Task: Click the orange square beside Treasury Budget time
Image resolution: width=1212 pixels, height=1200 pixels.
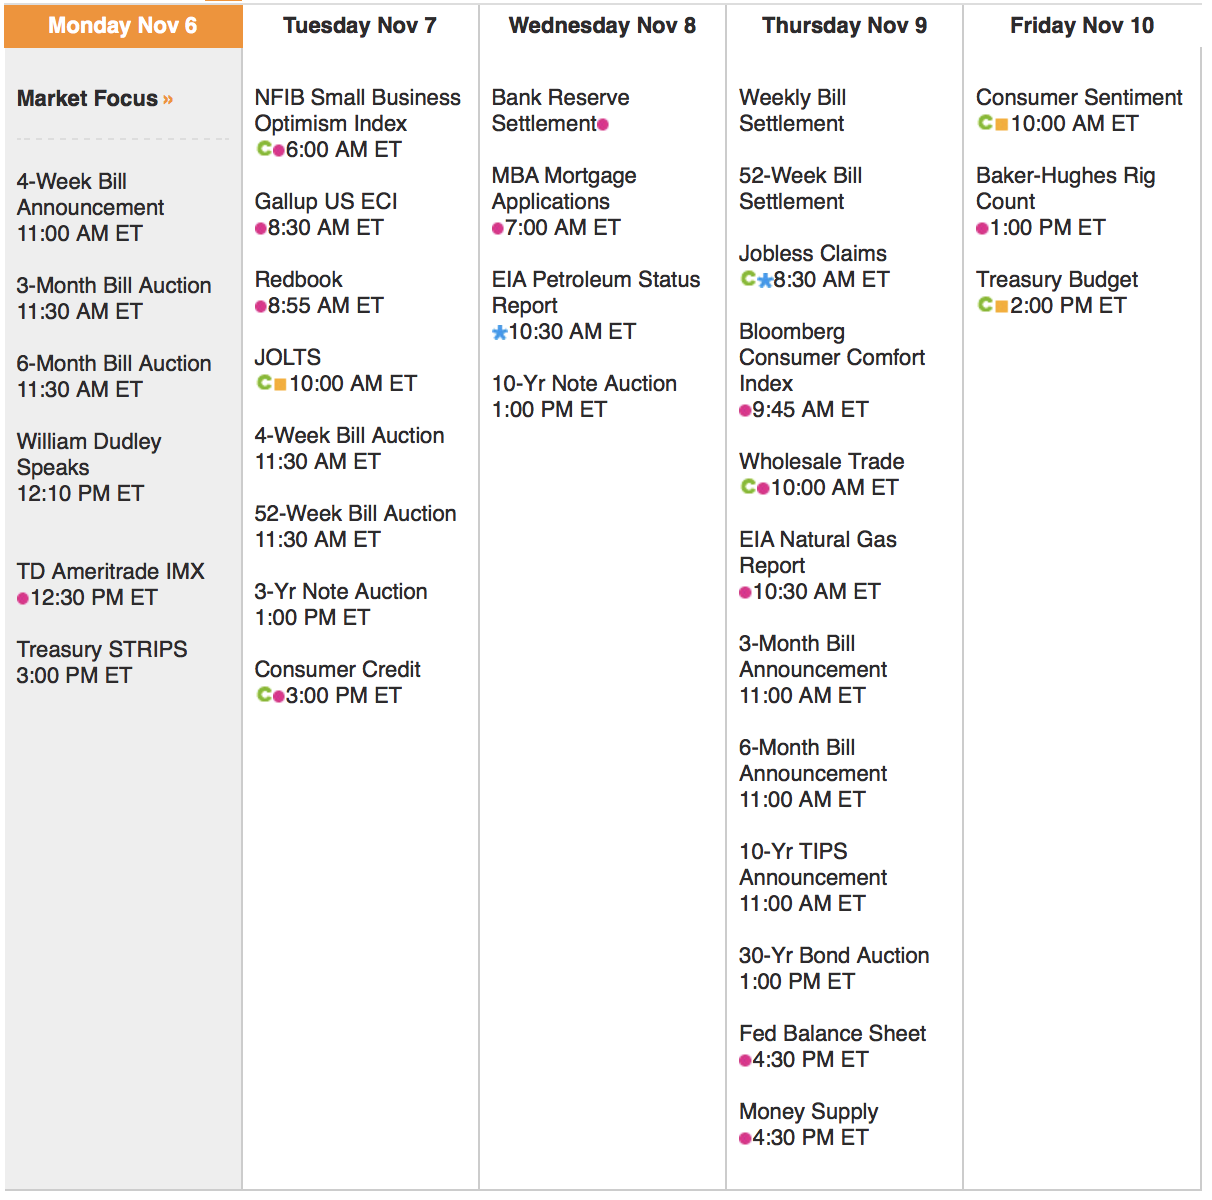Action: [x=1001, y=306]
